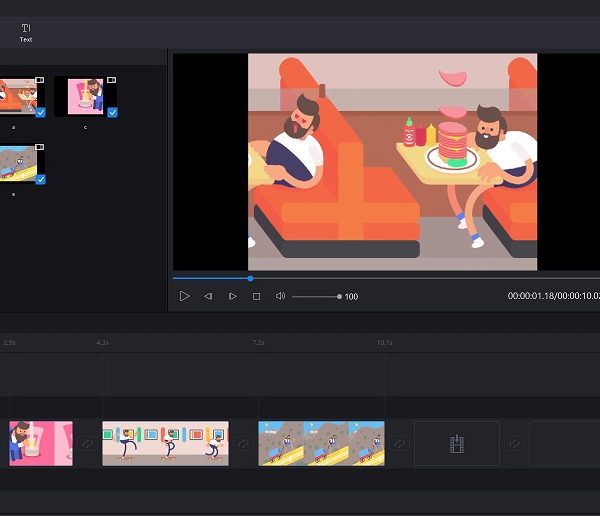Uncheck the checkbox on media clip c

(x=112, y=113)
